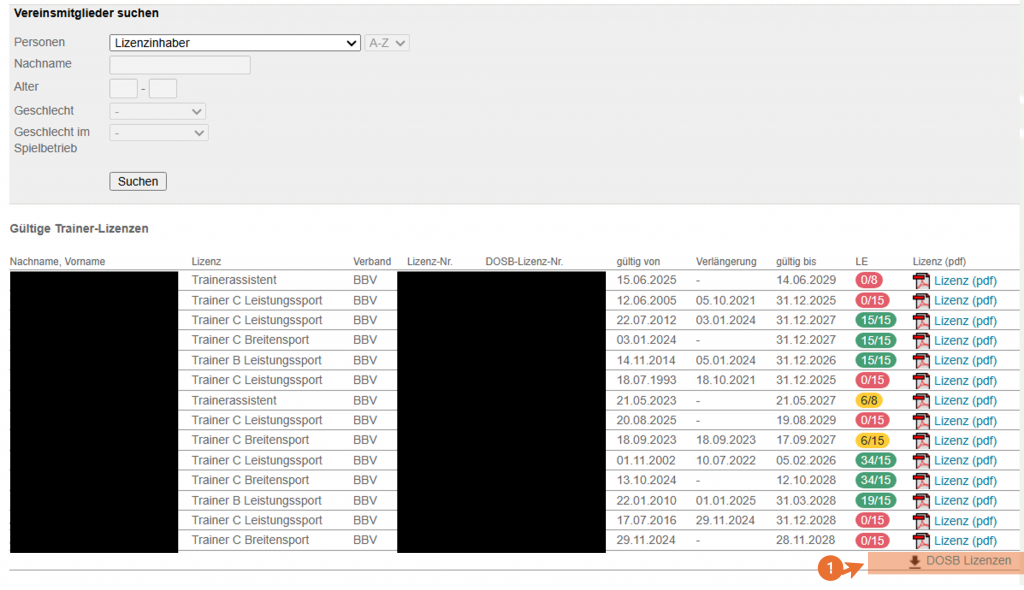This screenshot has width=1024, height=590.
Task: Click the PDF icon in the 01.11.2002 row
Action: pyautogui.click(x=921, y=461)
